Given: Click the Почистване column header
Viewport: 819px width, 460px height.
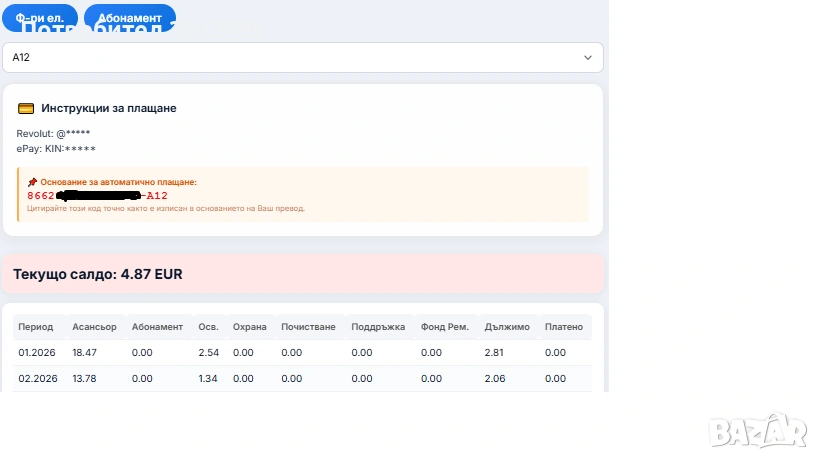Looking at the screenshot, I should [x=307, y=327].
